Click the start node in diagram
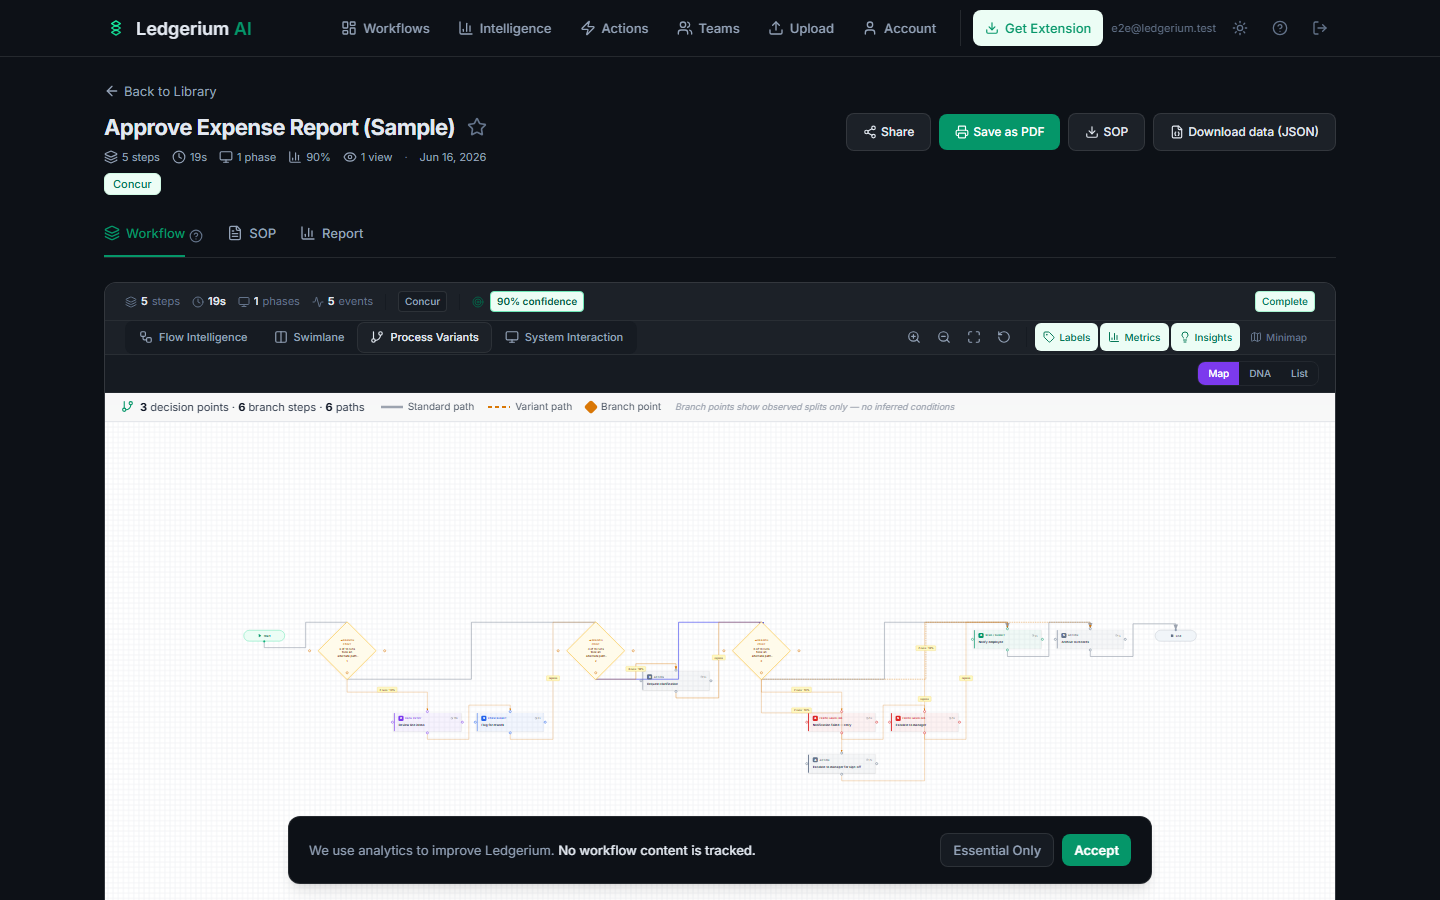This screenshot has height=900, width=1440. tap(265, 635)
